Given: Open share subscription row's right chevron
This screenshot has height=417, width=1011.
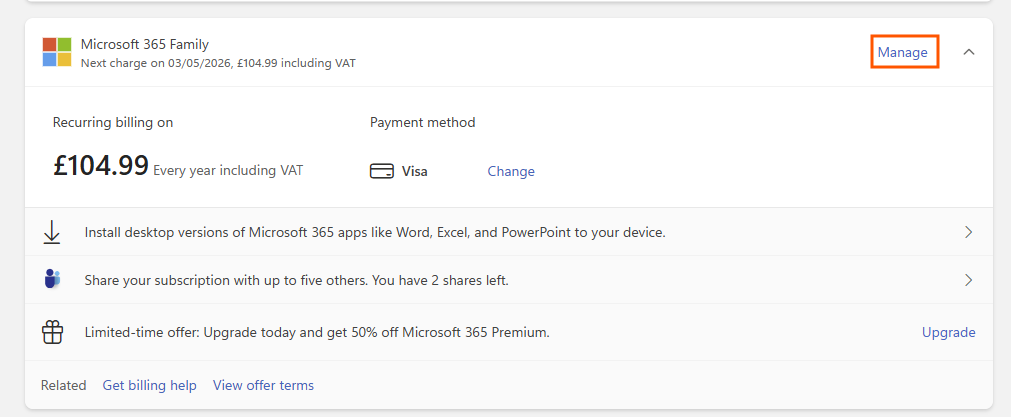Looking at the screenshot, I should 968,280.
